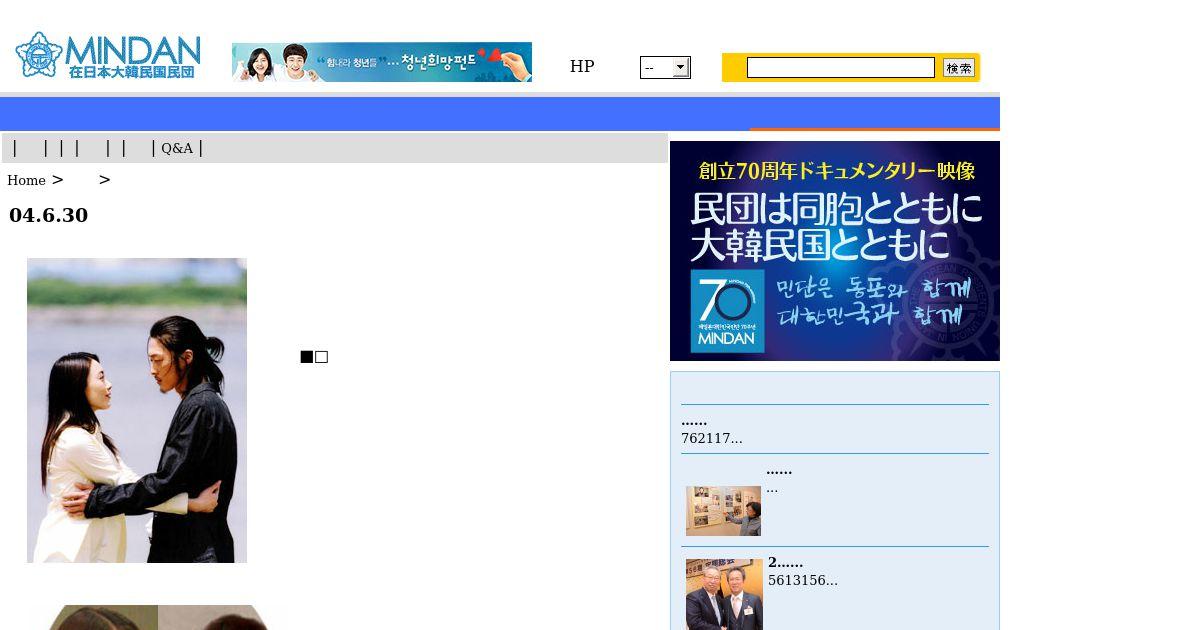Image resolution: width=1200 pixels, height=630 pixels.
Task: Select the 04.6.30 article date heading
Action: 49,215
